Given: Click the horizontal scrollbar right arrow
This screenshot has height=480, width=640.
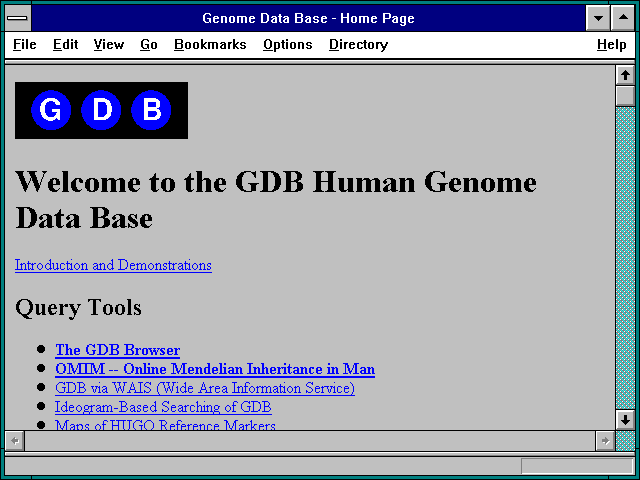Looking at the screenshot, I should coord(605,441).
